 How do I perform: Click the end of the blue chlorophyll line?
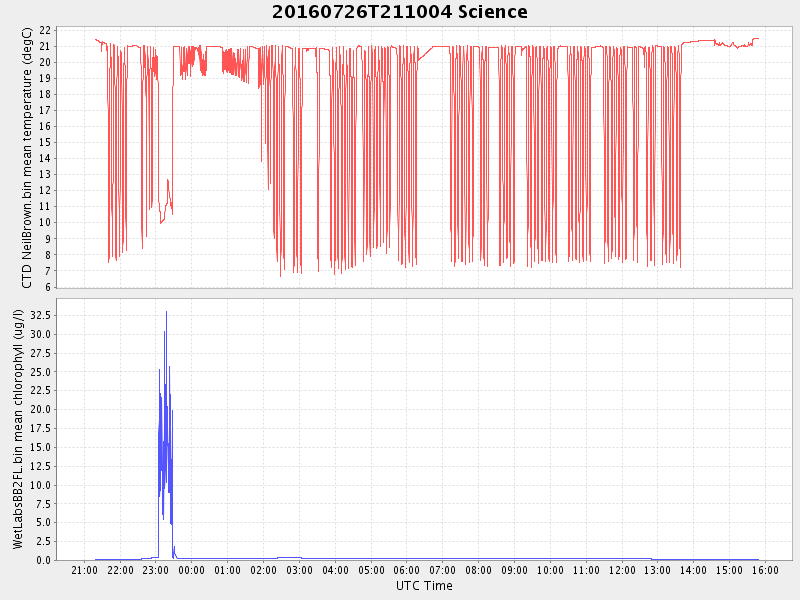pyautogui.click(x=758, y=559)
